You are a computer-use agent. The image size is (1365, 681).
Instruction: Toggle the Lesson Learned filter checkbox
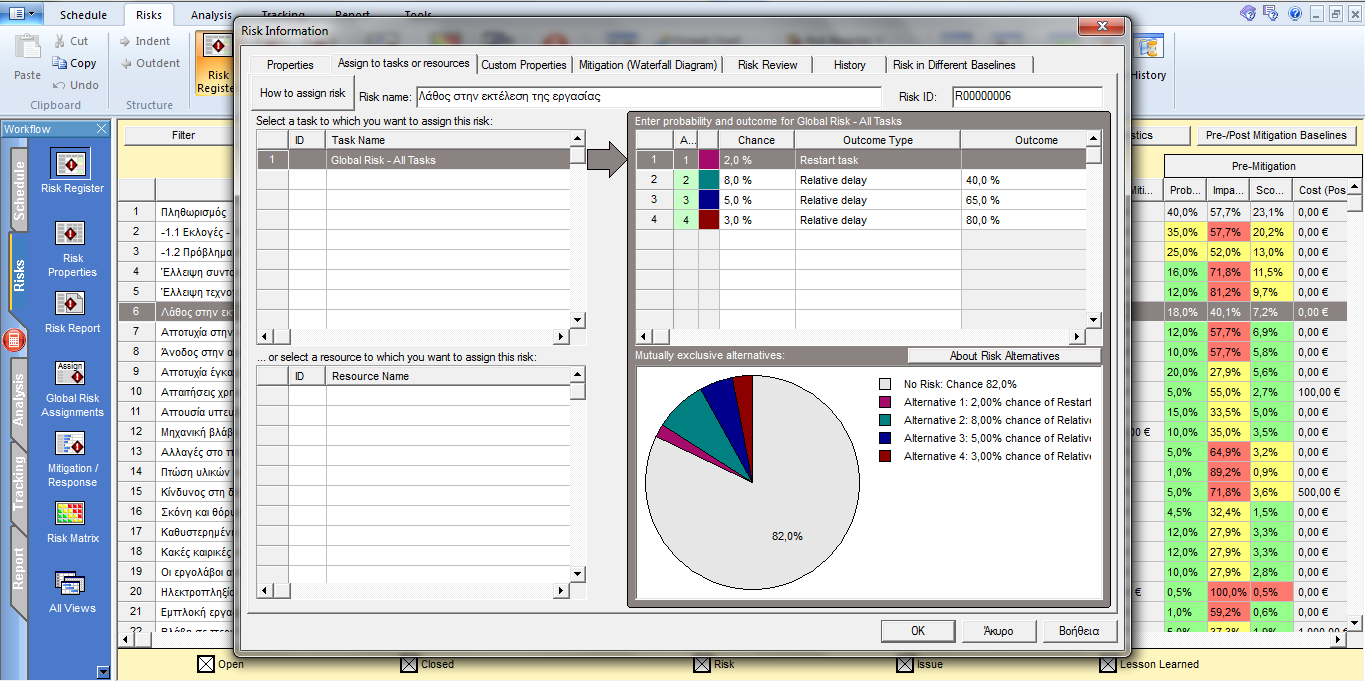(x=1107, y=664)
